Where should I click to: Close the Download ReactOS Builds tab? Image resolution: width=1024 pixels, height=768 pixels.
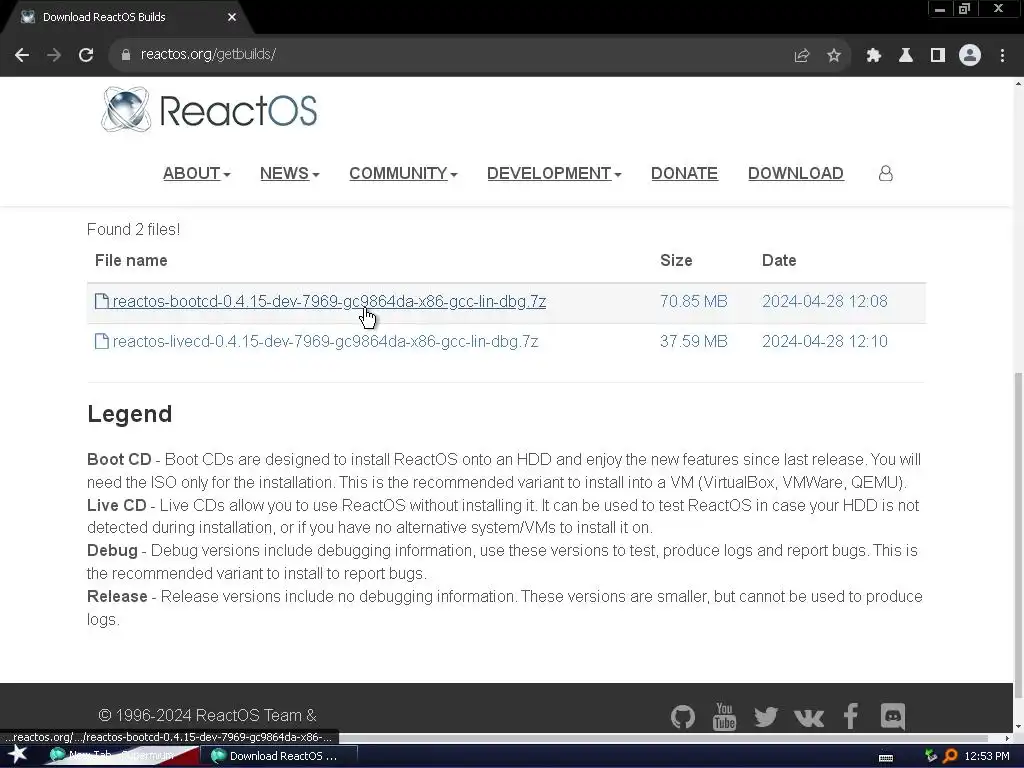coord(232,17)
